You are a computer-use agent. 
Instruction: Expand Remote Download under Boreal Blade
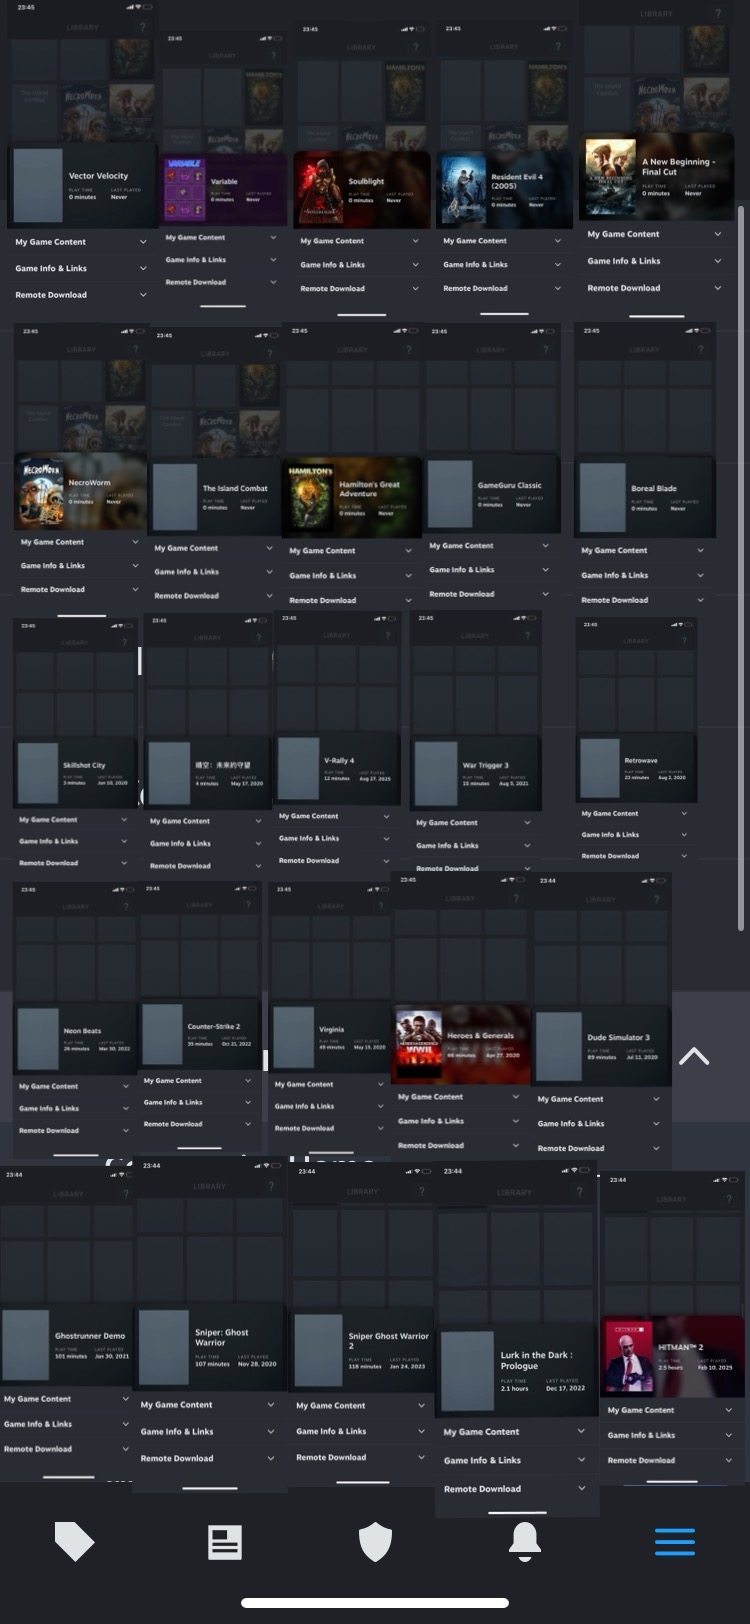click(642, 600)
